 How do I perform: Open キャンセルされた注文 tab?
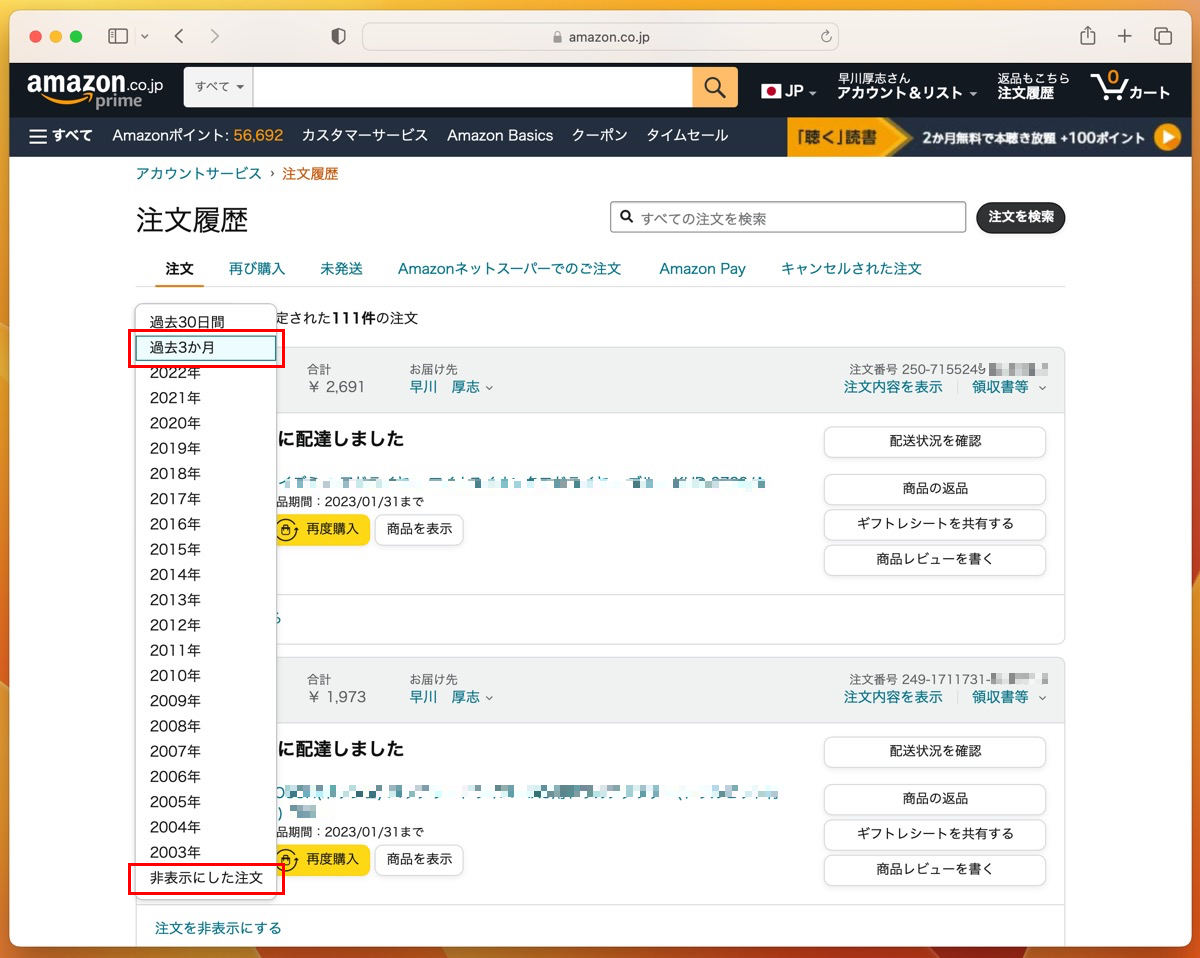pos(851,269)
